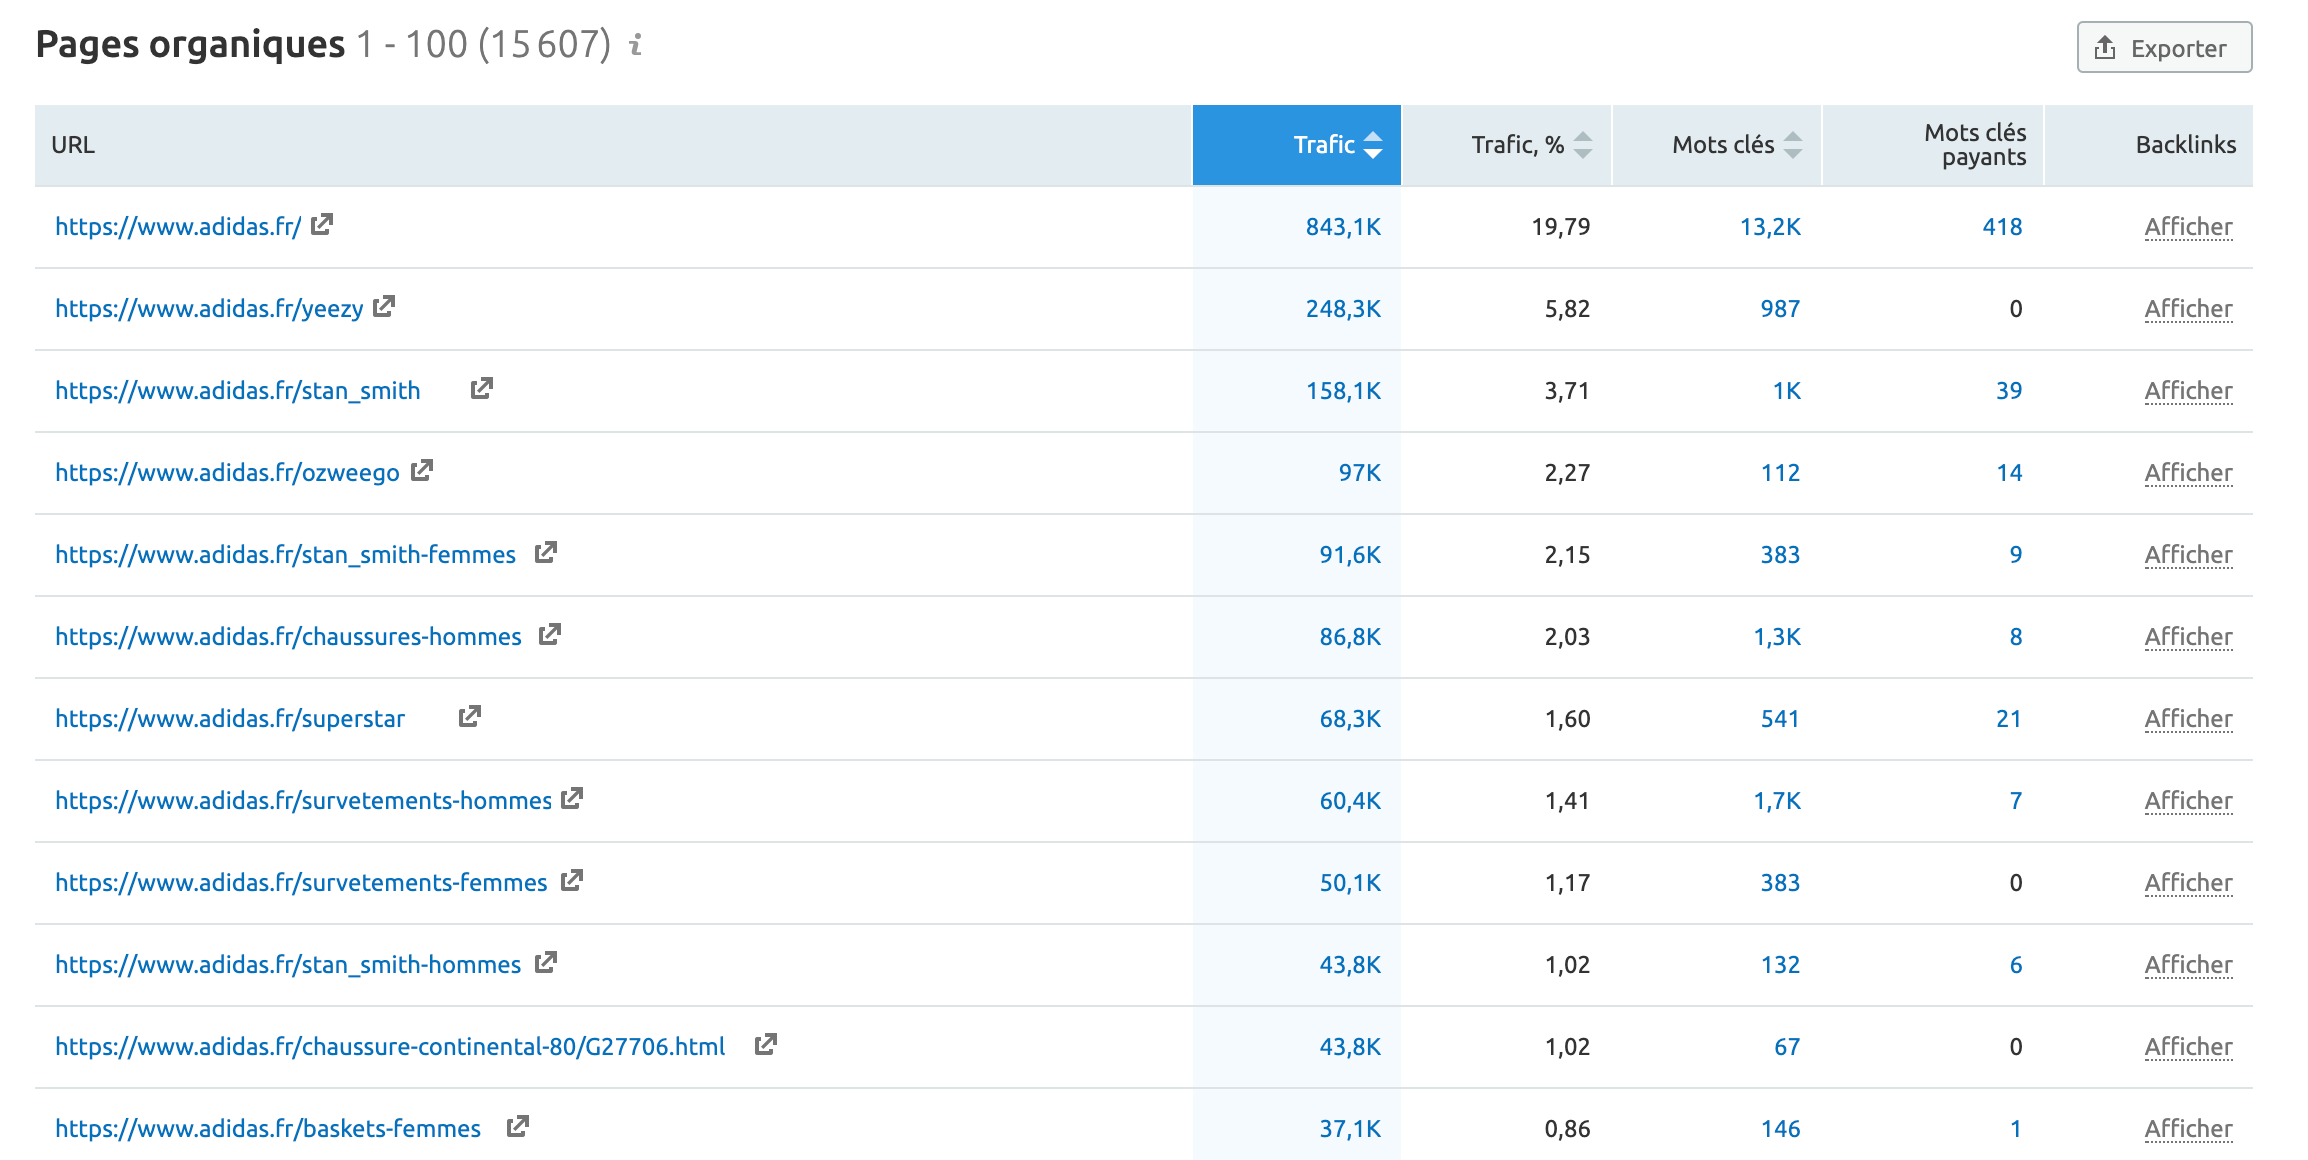Screen dimensions: 2308x1160
Task: Open the adidas.fr/stan_smith URL link
Action: pos(238,391)
